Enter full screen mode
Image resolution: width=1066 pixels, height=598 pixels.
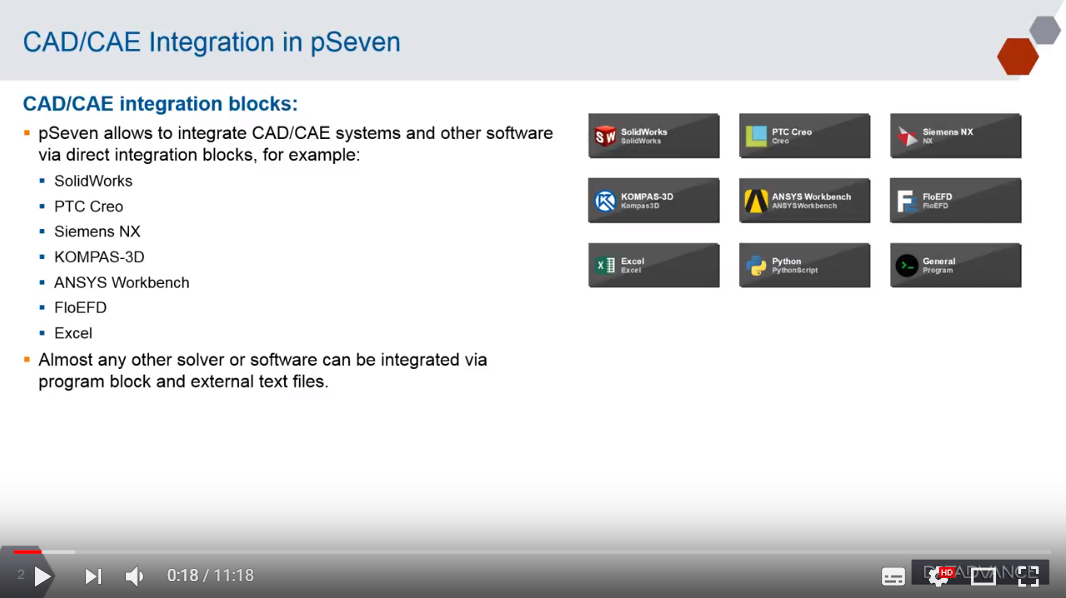click(1028, 576)
